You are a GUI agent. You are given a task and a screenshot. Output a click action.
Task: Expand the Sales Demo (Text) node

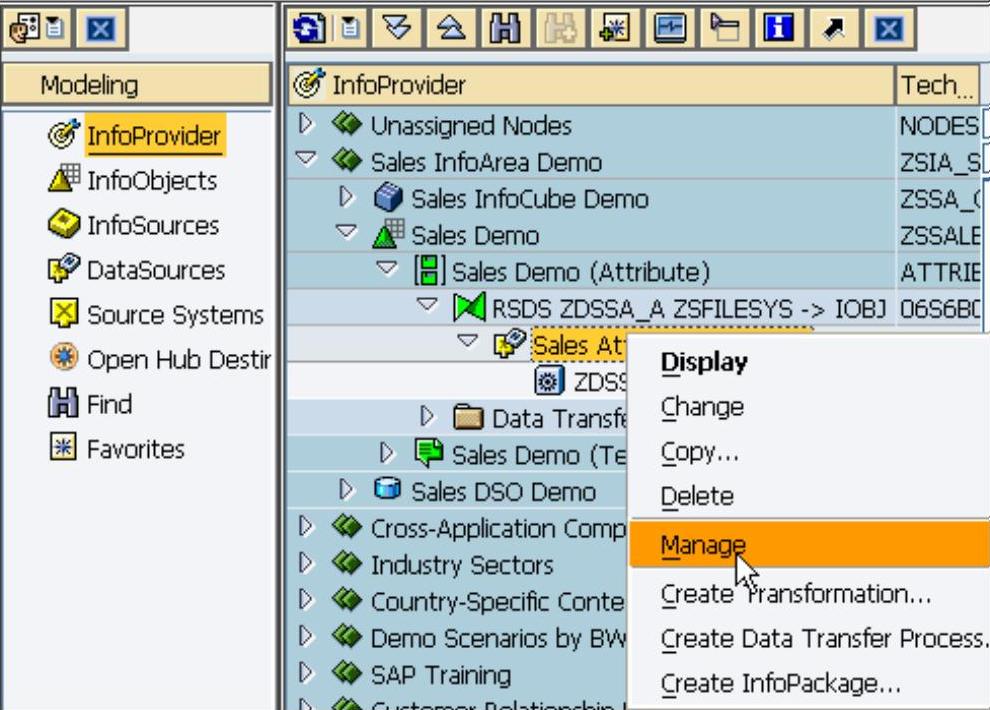pos(386,453)
